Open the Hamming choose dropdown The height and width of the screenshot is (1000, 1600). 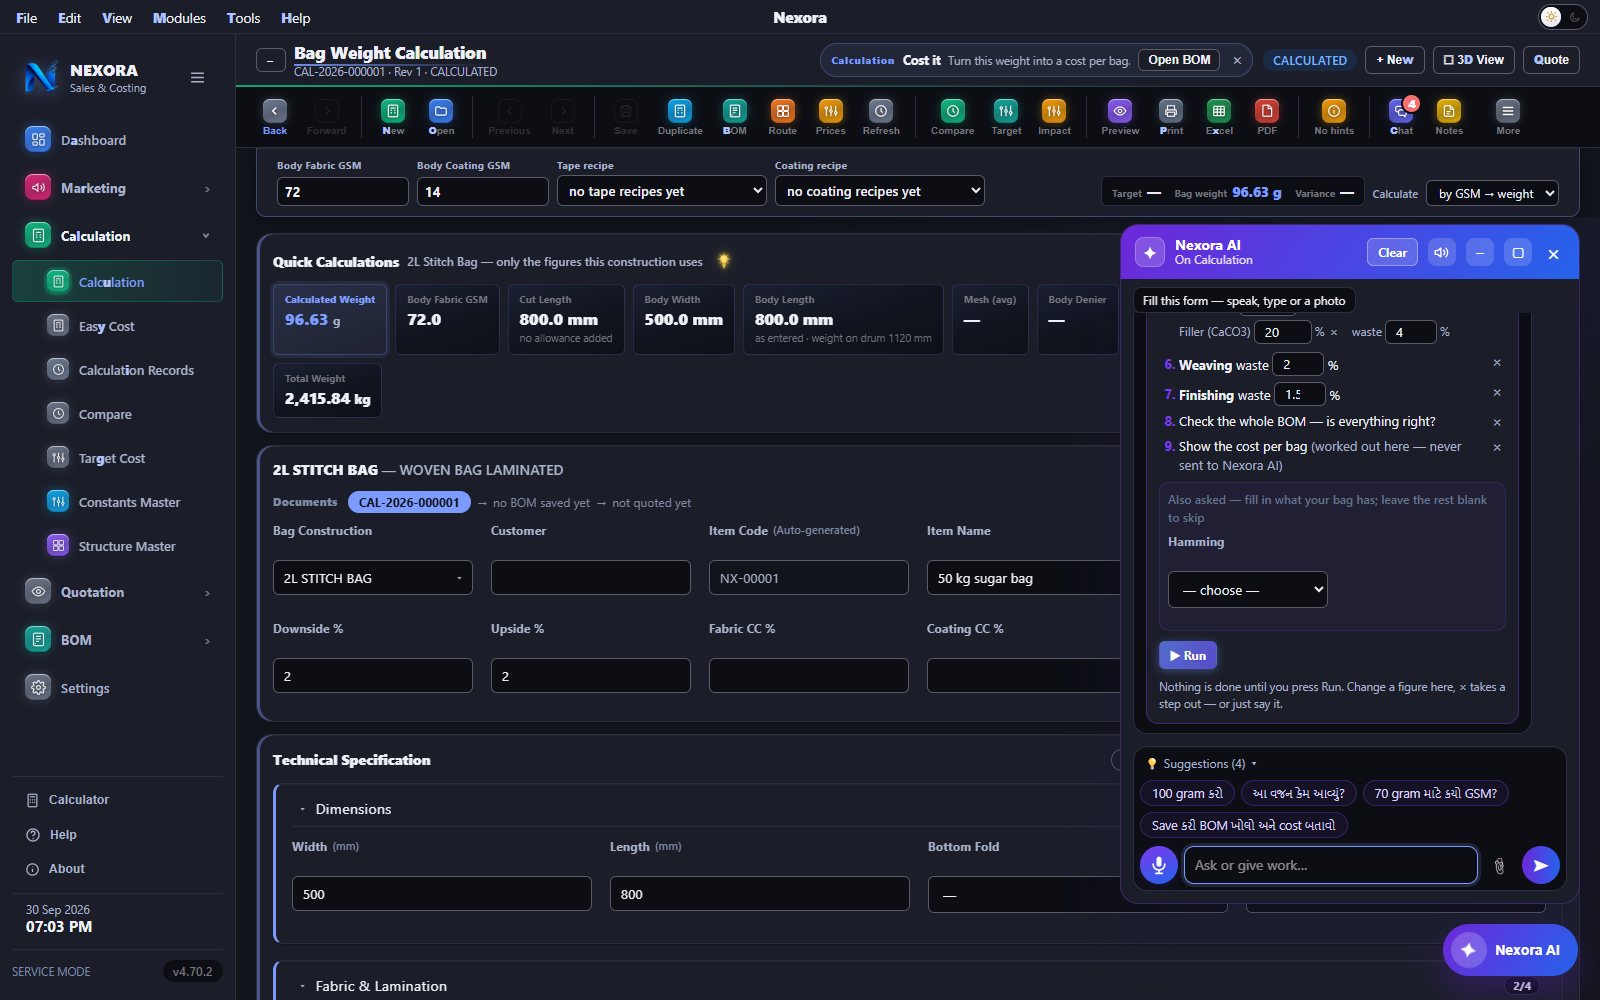[x=1248, y=590]
